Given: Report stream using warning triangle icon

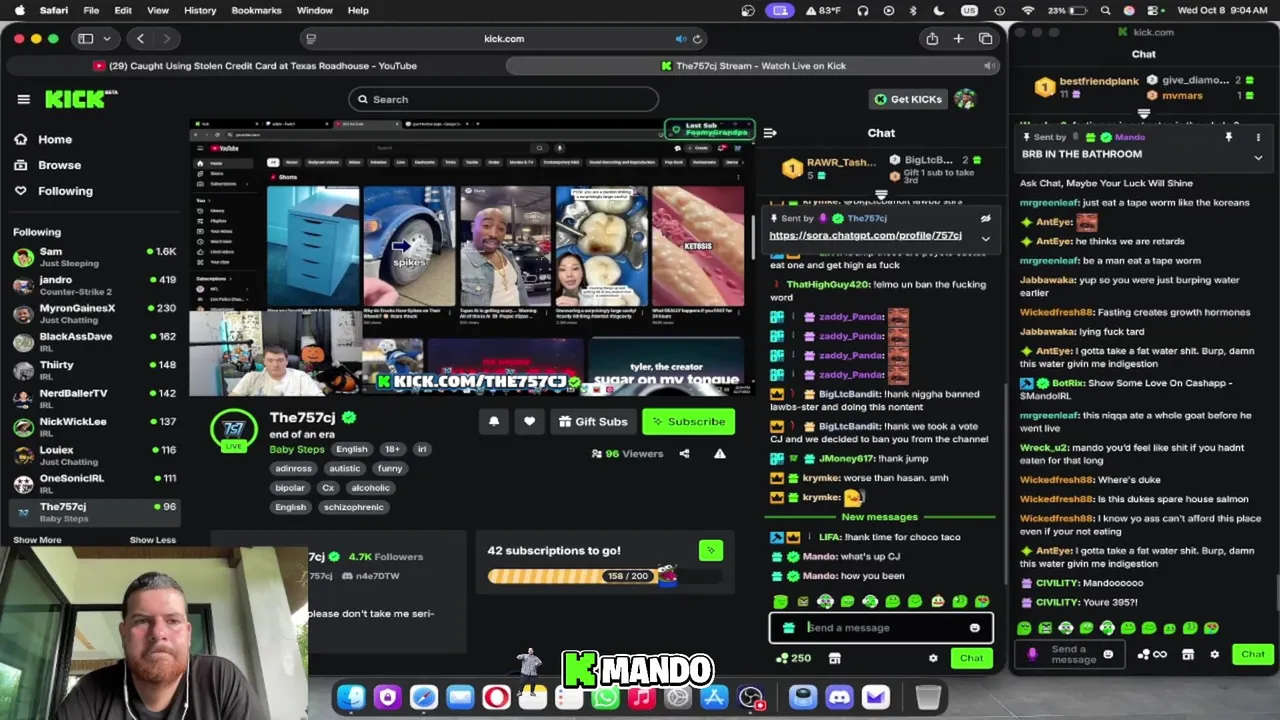Looking at the screenshot, I should tap(719, 453).
